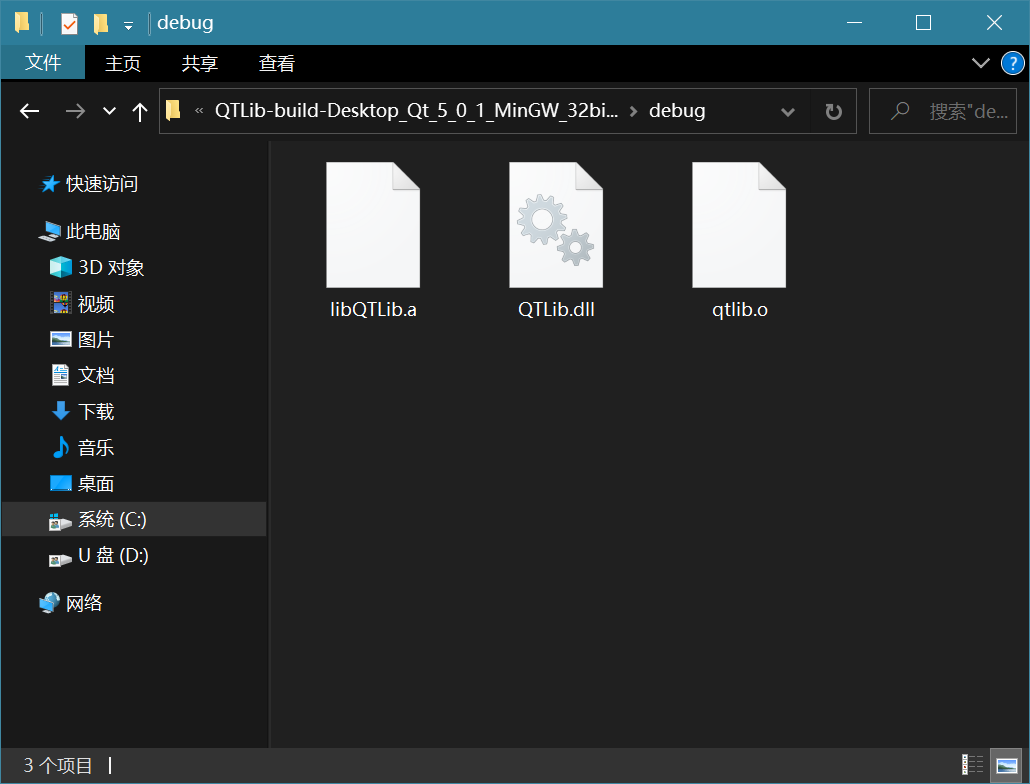Open 系统 (C:) drive in sidebar
This screenshot has height=784, width=1030.
click(112, 520)
